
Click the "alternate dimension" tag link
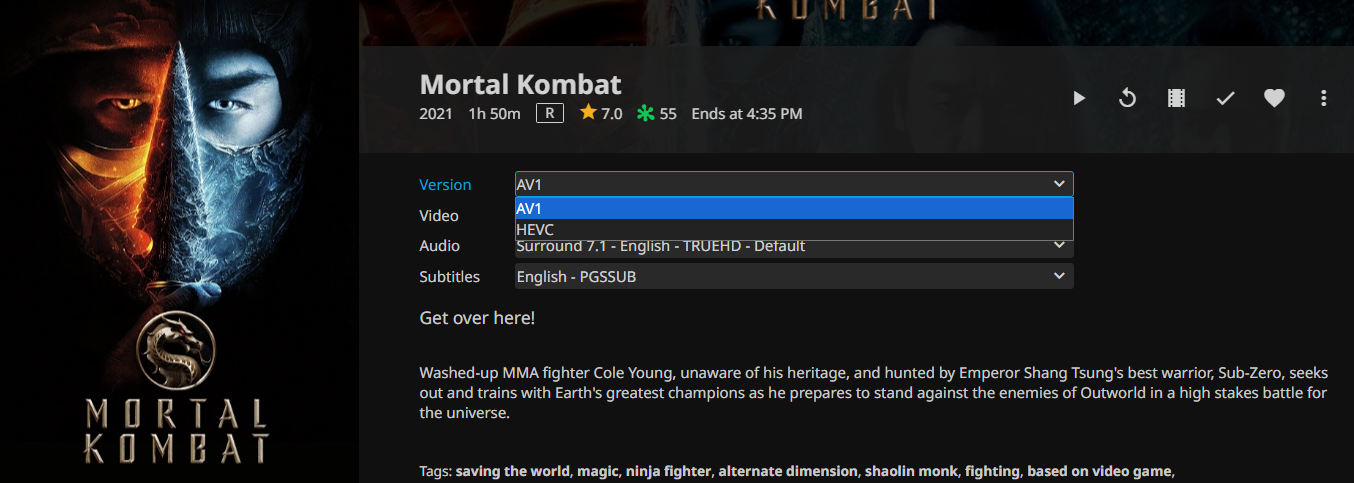pyautogui.click(x=787, y=471)
